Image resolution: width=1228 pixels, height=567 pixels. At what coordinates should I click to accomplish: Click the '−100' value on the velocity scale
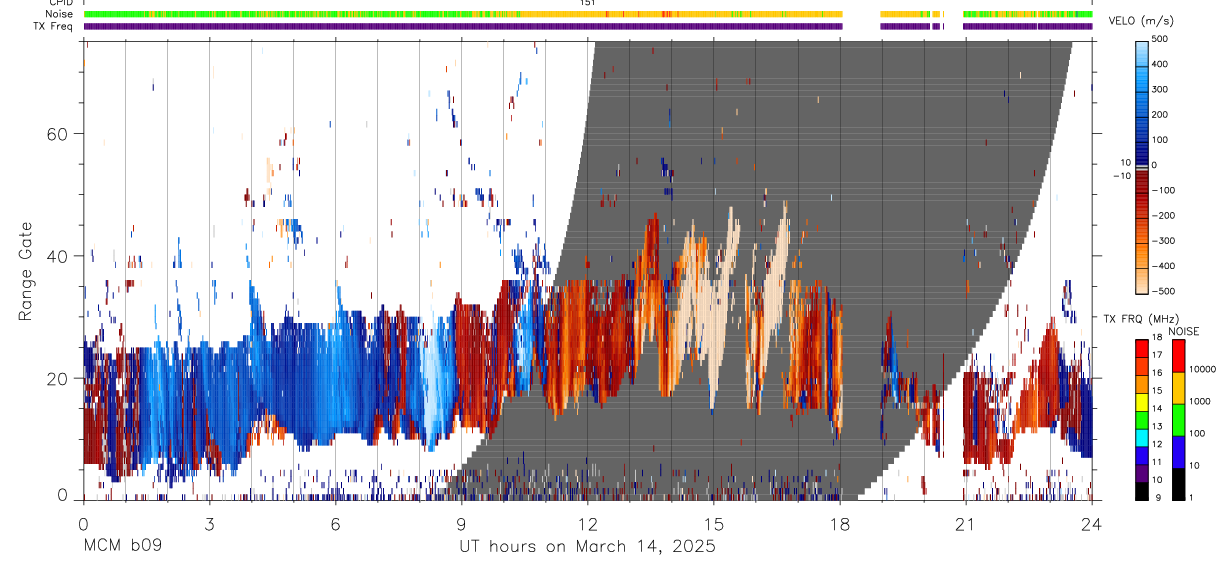coord(1165,190)
